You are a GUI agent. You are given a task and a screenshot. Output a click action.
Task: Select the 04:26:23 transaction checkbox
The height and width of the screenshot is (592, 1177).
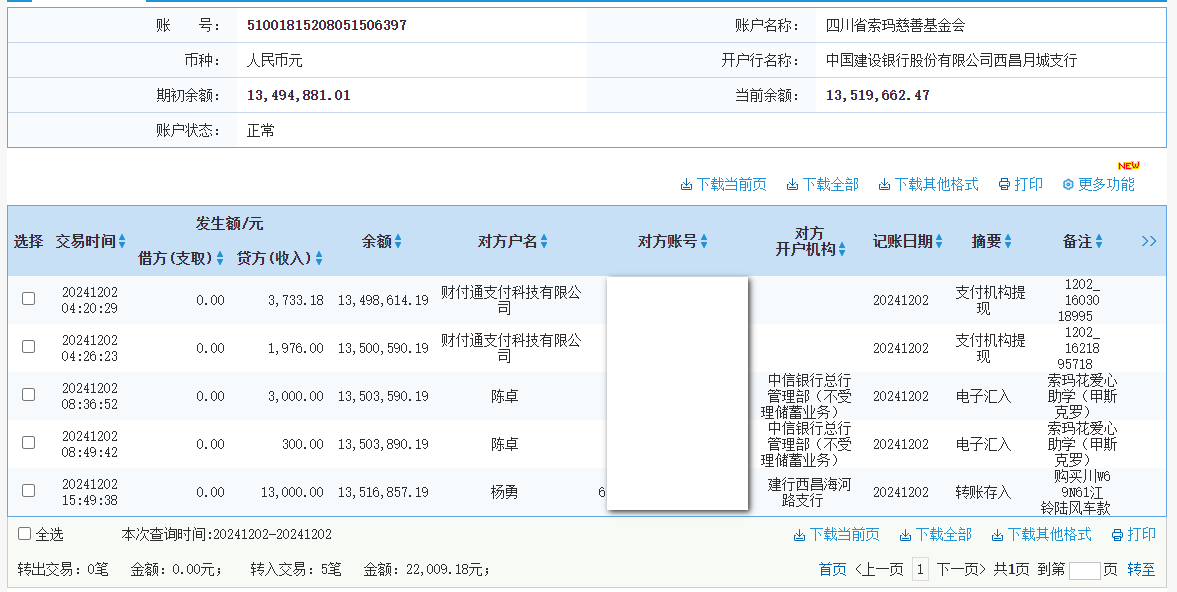29,347
